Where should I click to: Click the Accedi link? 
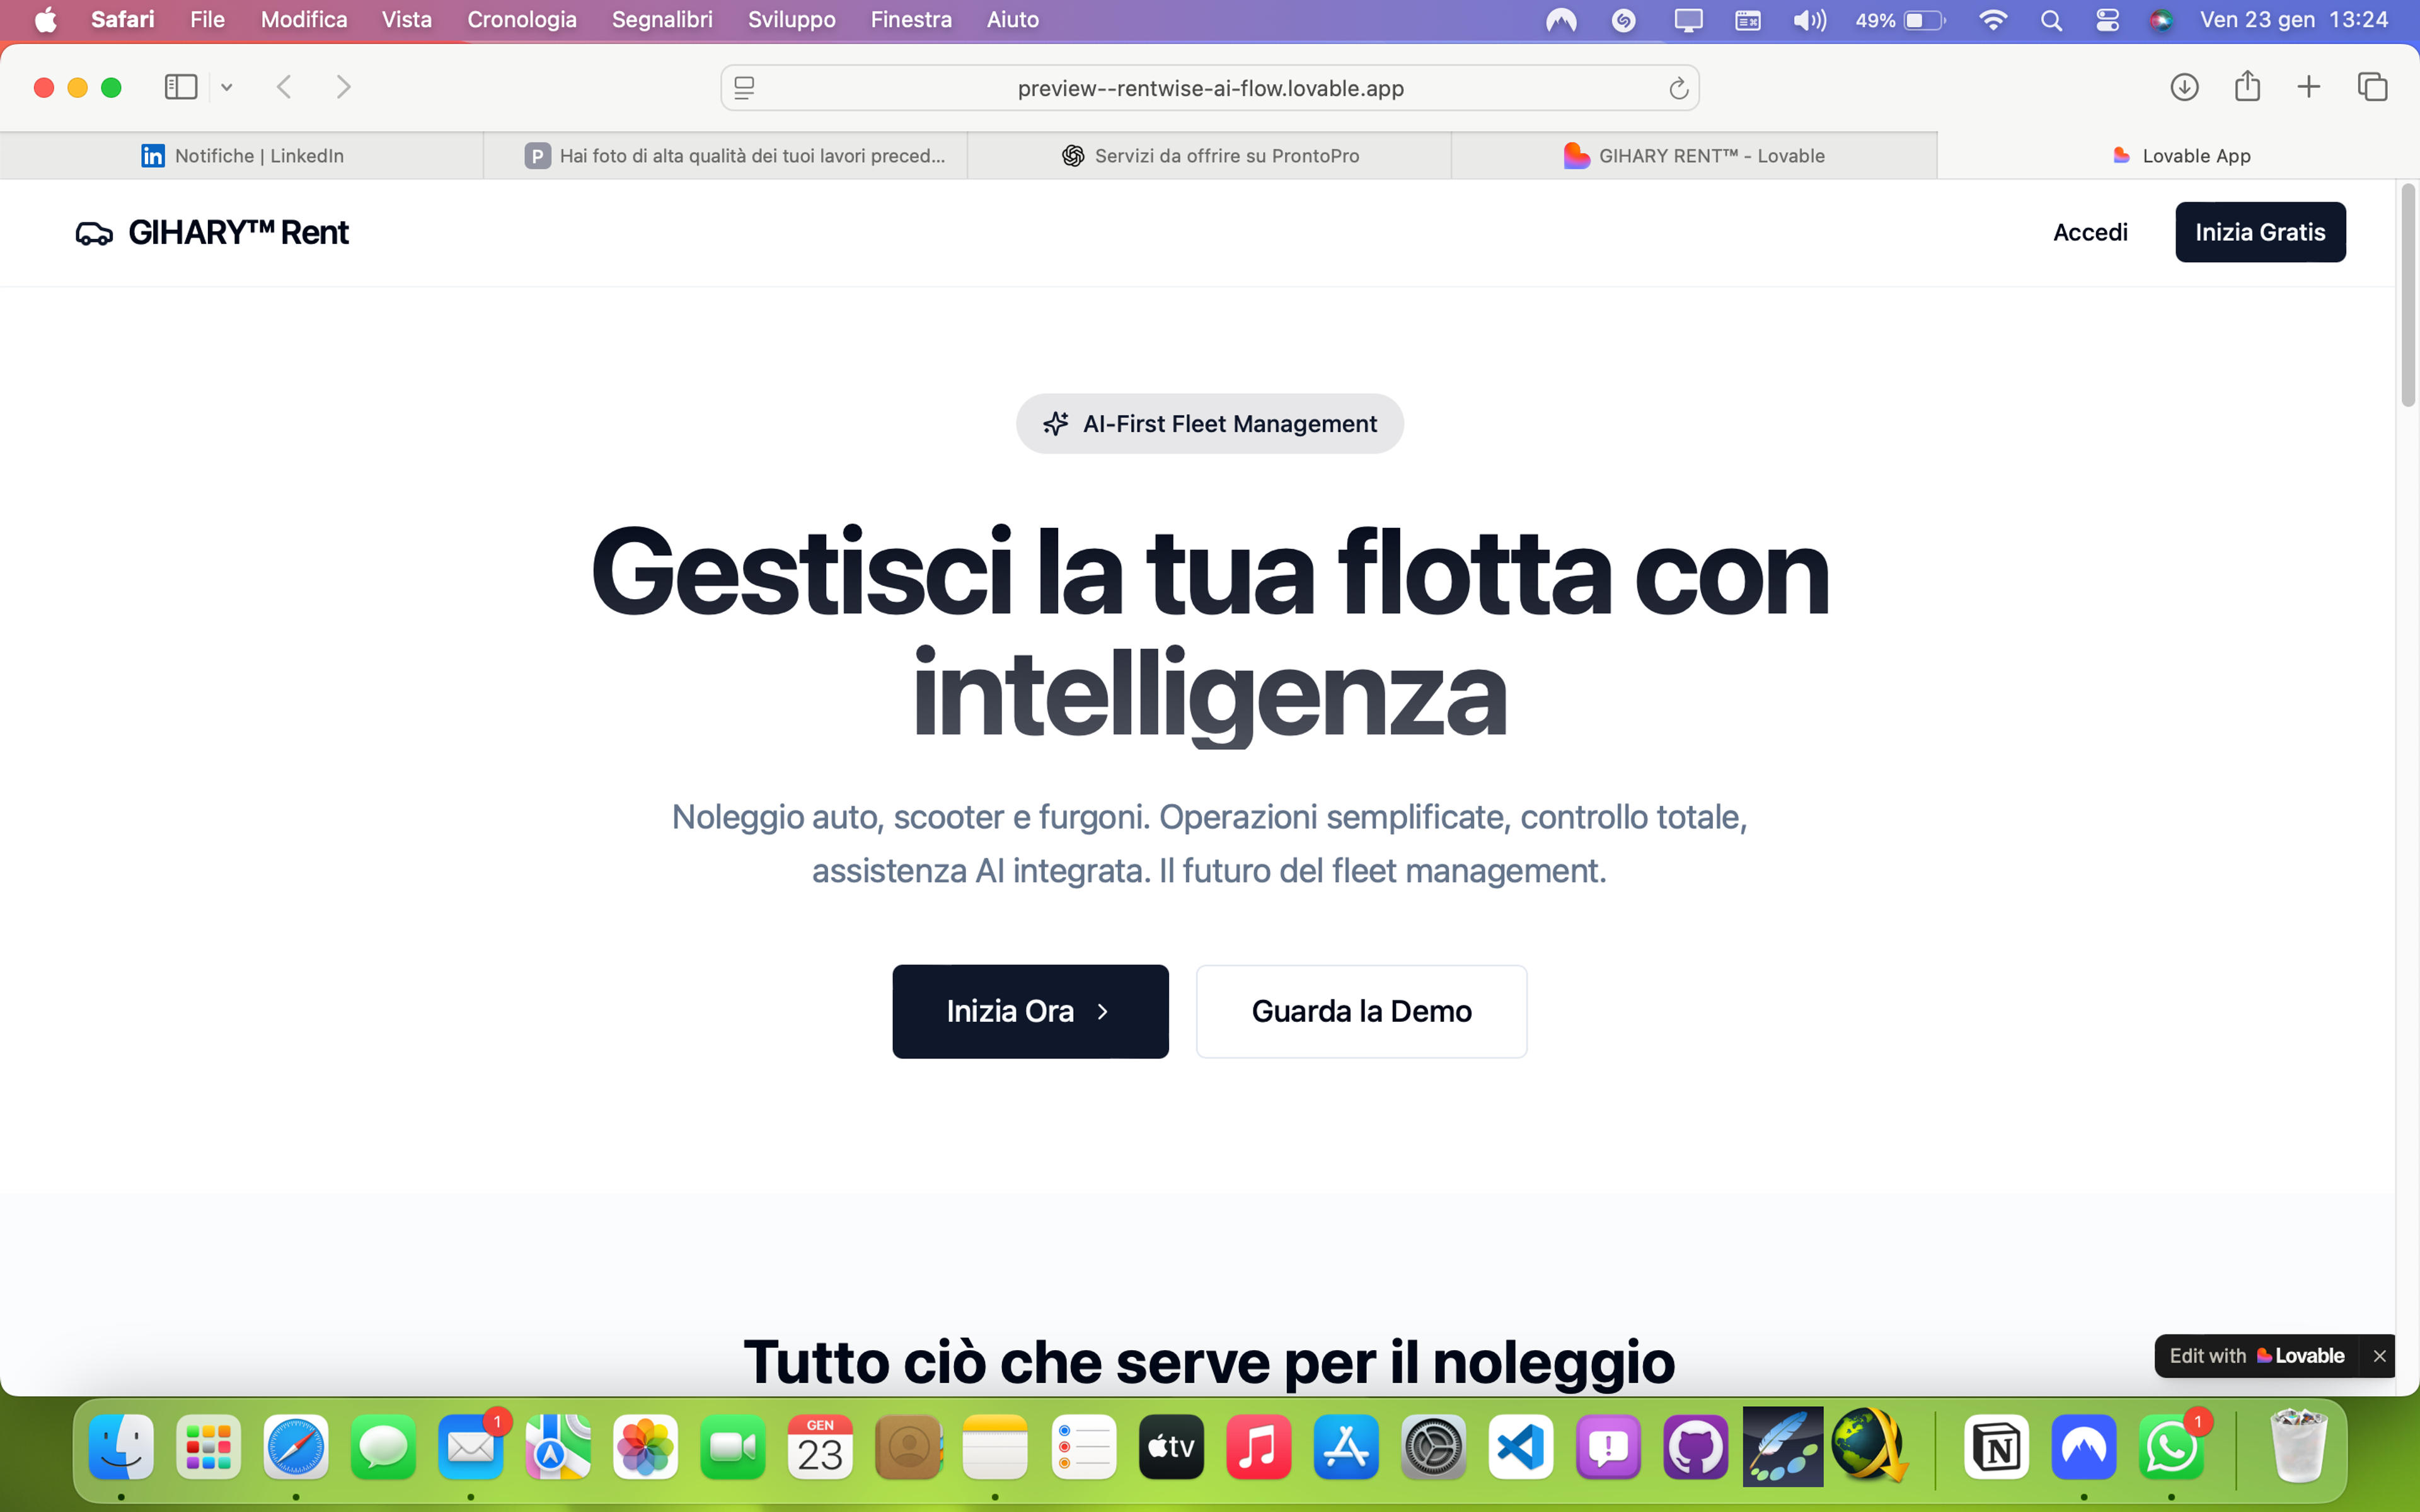pyautogui.click(x=2090, y=232)
